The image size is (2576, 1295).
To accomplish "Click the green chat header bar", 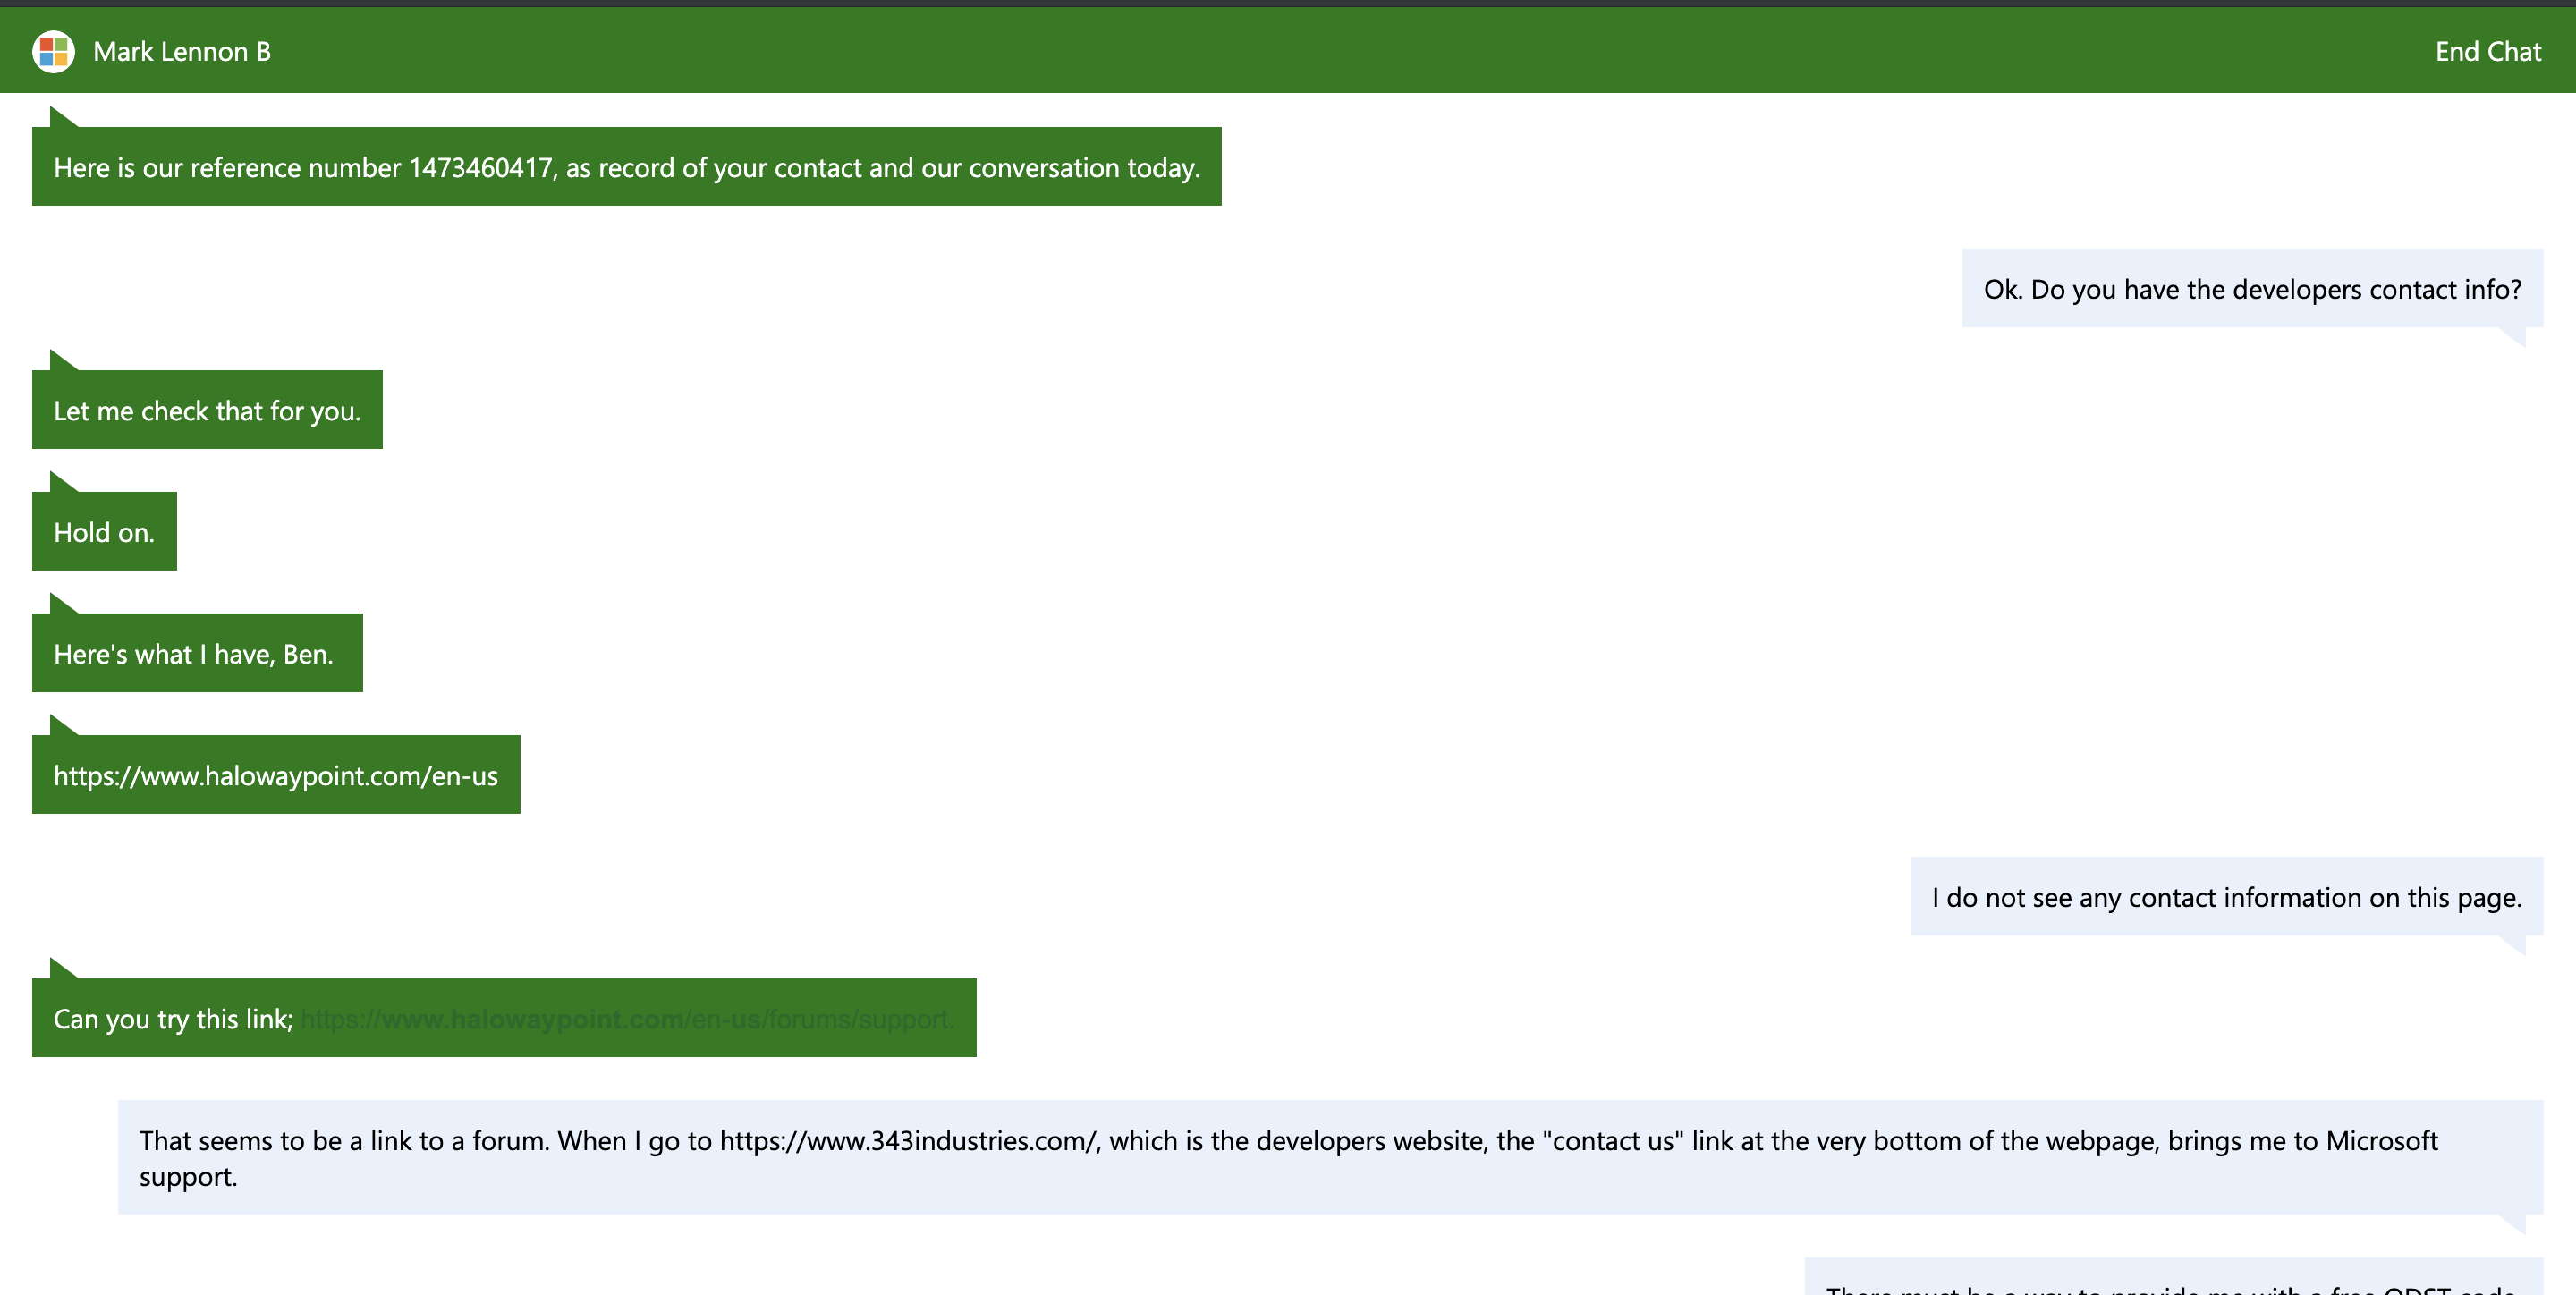I will click(1288, 51).
